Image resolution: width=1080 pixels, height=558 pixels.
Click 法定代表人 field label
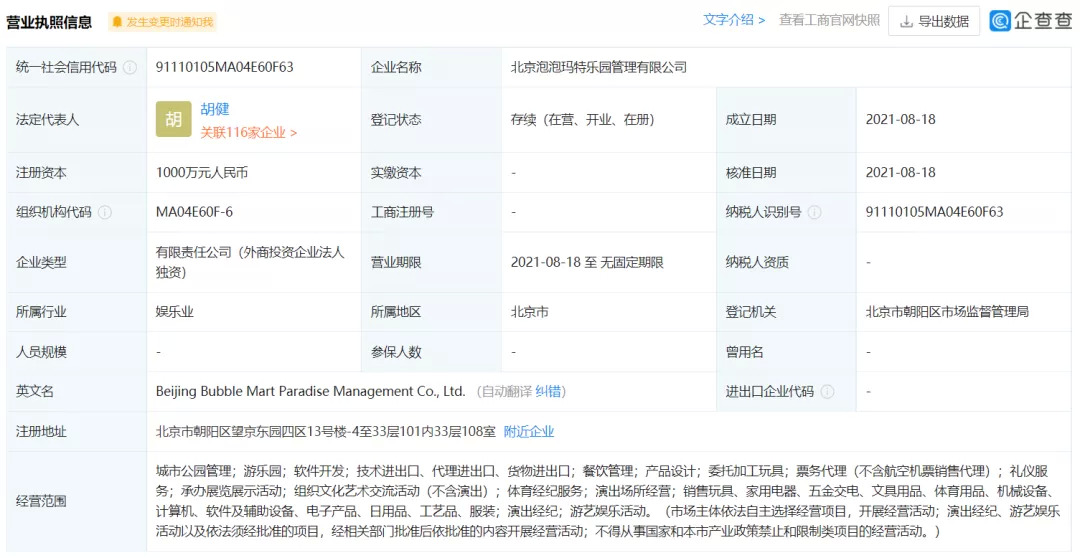(48, 120)
